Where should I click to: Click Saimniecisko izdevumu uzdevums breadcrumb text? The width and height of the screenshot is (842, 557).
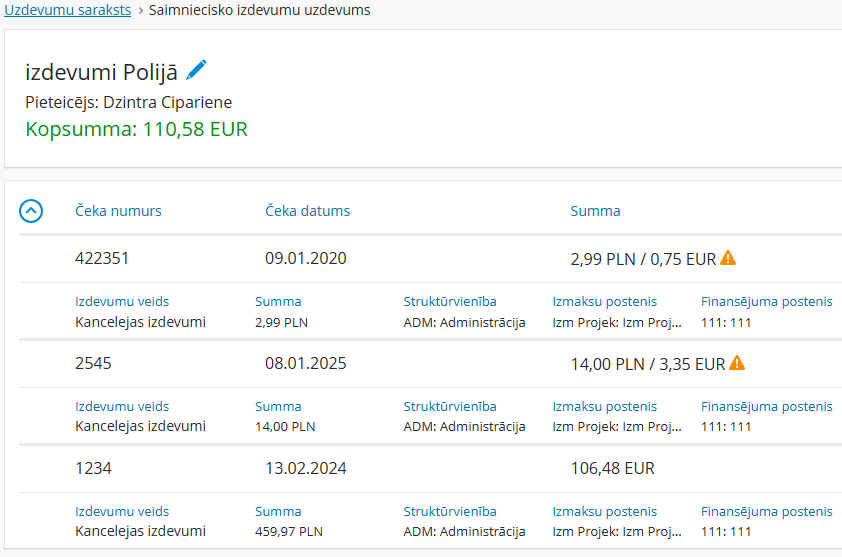259,10
